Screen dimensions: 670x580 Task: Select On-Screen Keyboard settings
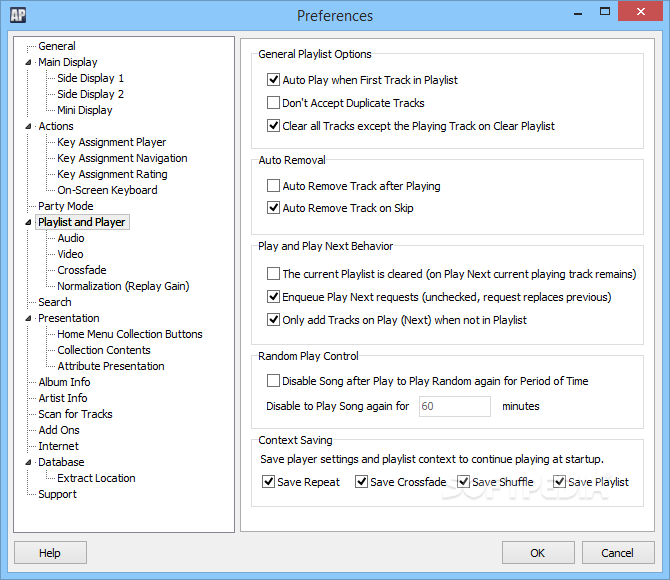pos(107,190)
